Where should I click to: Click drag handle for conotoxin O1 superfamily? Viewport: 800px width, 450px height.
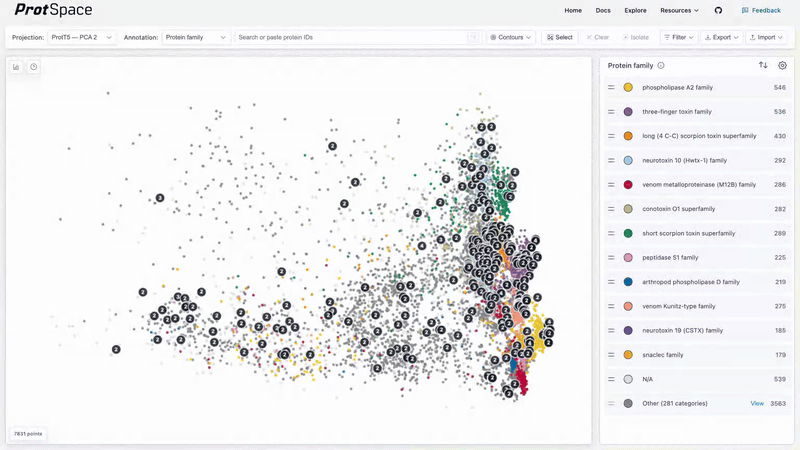point(611,209)
